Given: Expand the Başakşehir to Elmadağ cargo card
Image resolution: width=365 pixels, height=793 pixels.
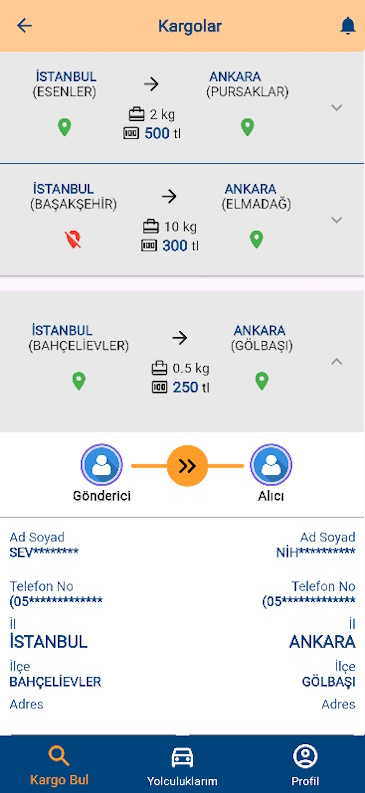Looking at the screenshot, I should [337, 220].
